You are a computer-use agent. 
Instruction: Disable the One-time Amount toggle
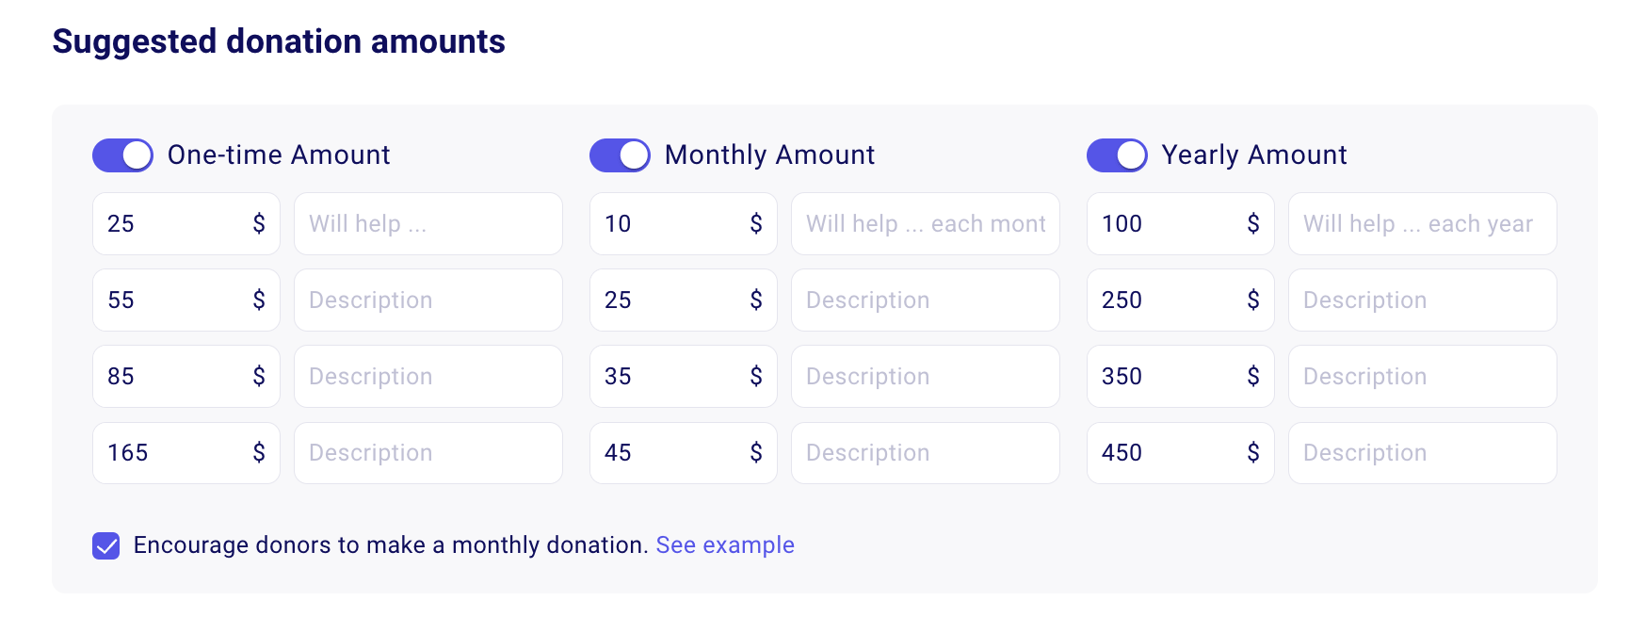coord(122,155)
